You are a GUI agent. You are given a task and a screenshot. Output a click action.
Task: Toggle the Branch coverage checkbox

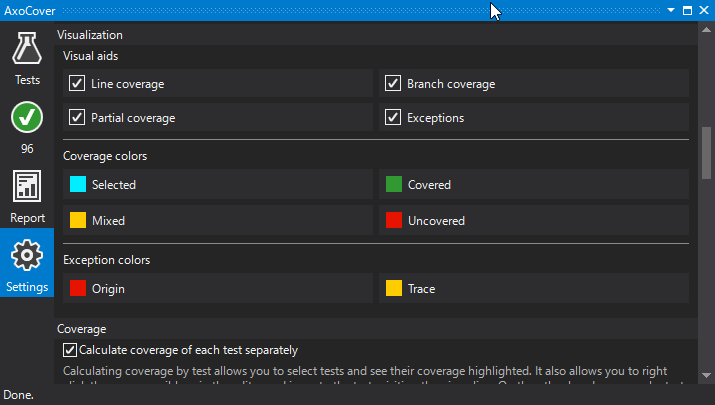(x=393, y=83)
